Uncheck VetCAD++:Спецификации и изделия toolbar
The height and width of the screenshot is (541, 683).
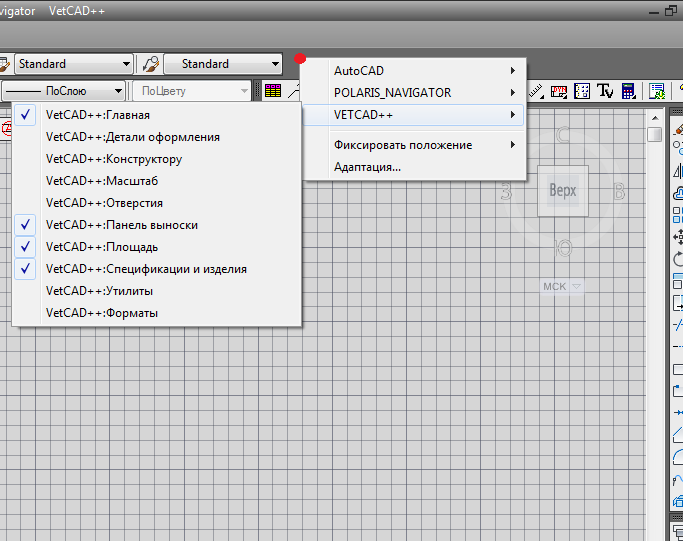157,269
